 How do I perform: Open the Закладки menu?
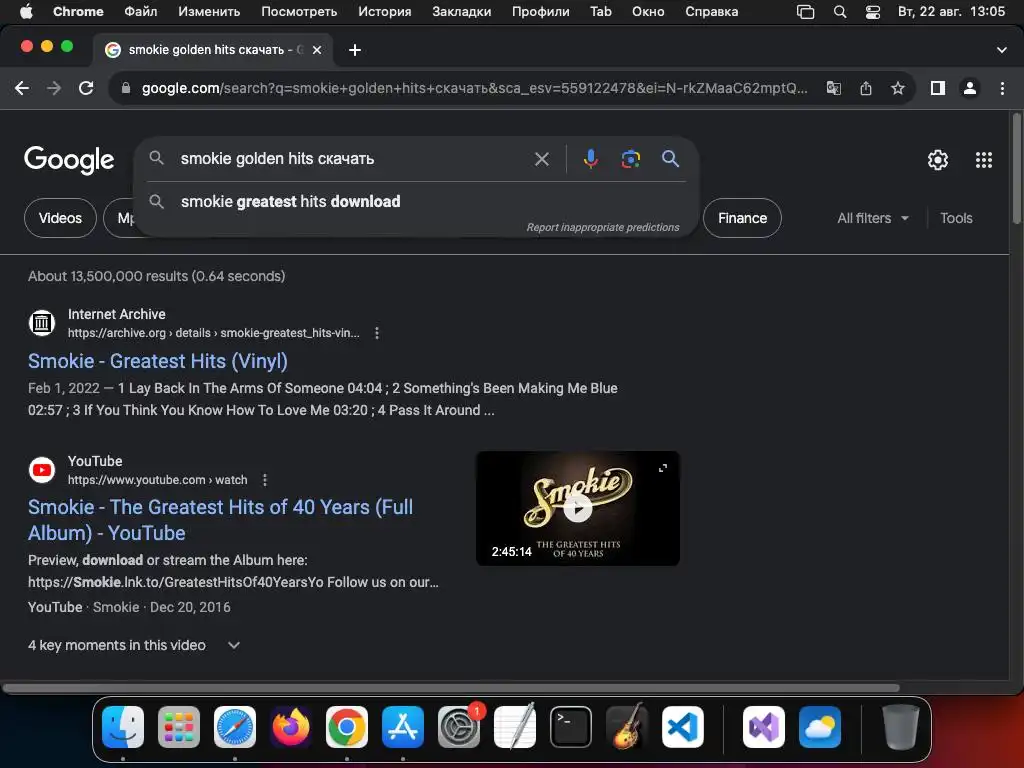click(462, 12)
